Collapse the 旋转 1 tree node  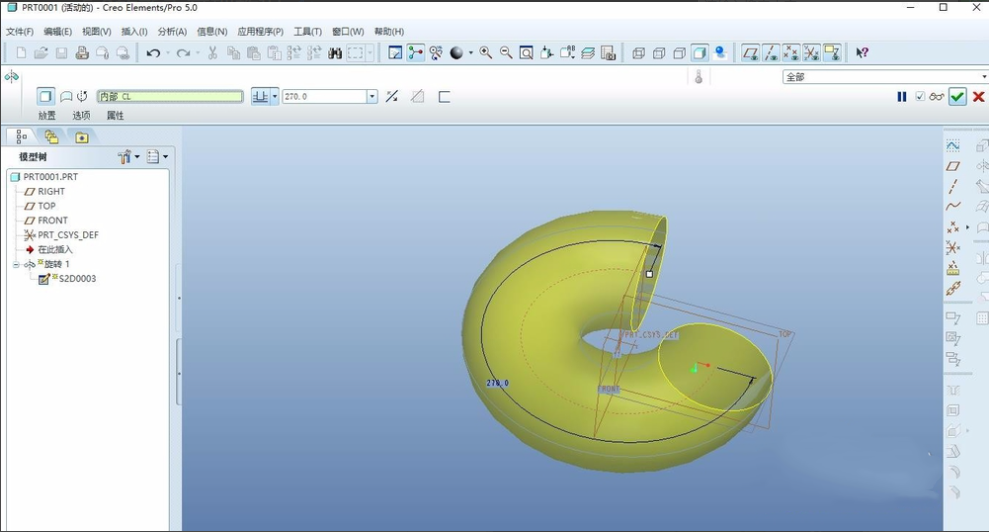pos(16,265)
